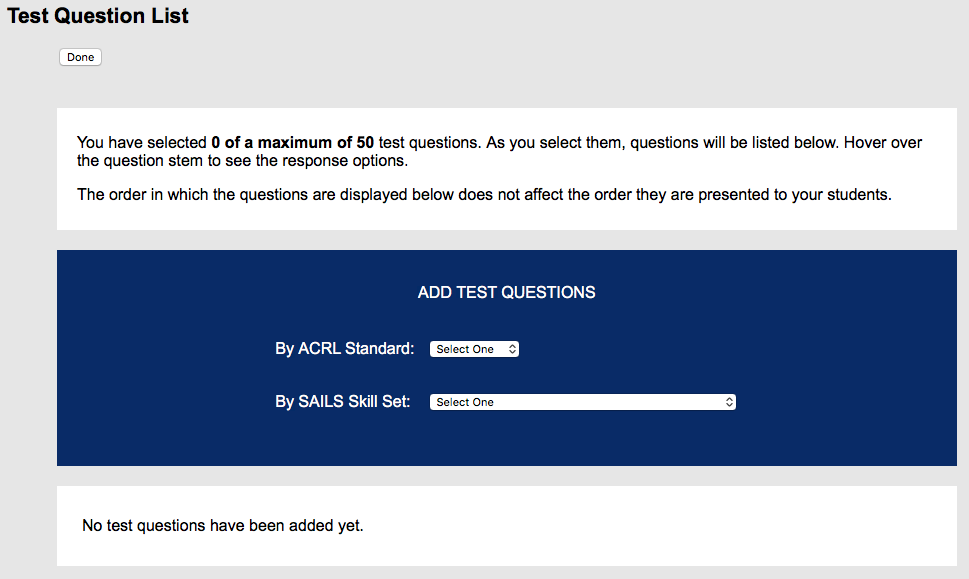Open the By SAILS Skill Set dropdown
The image size is (969, 579).
[x=583, y=402]
